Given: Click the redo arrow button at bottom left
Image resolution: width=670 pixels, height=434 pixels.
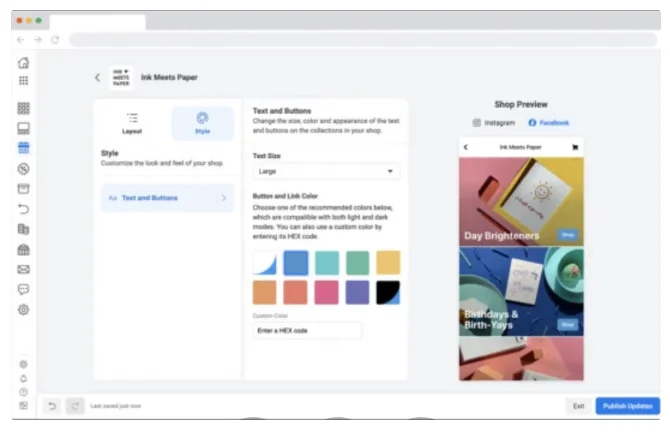Looking at the screenshot, I should (x=74, y=406).
